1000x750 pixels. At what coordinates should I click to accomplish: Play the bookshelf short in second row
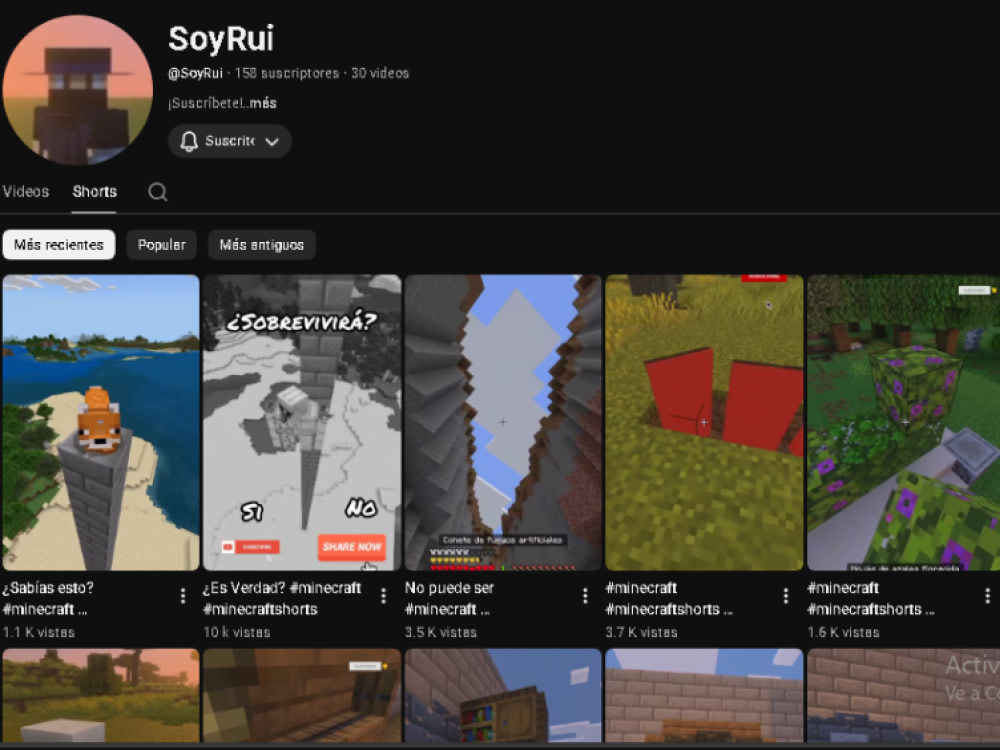[503, 695]
